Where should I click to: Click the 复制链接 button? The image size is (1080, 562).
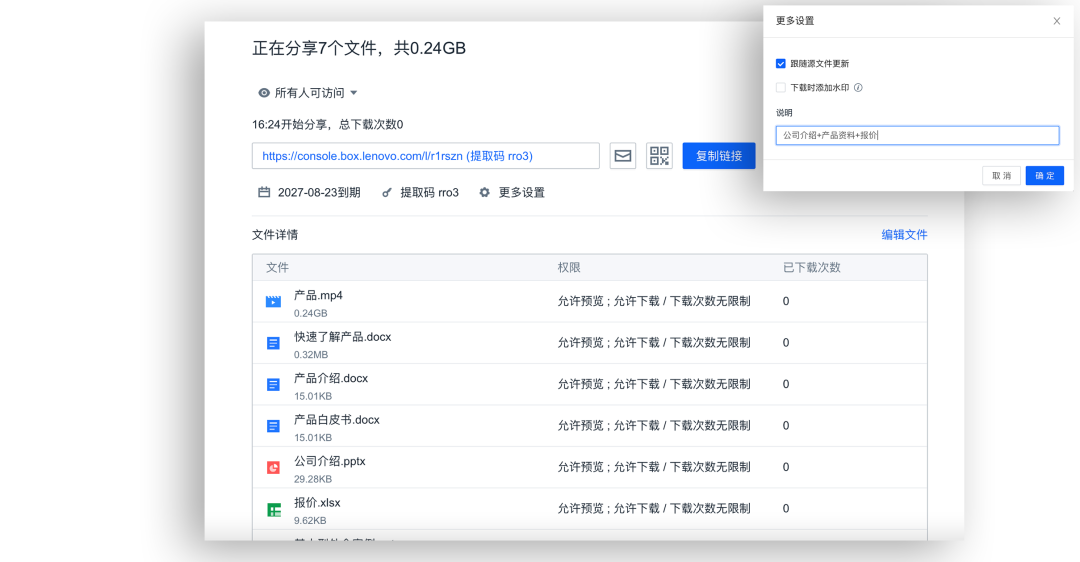(x=718, y=156)
